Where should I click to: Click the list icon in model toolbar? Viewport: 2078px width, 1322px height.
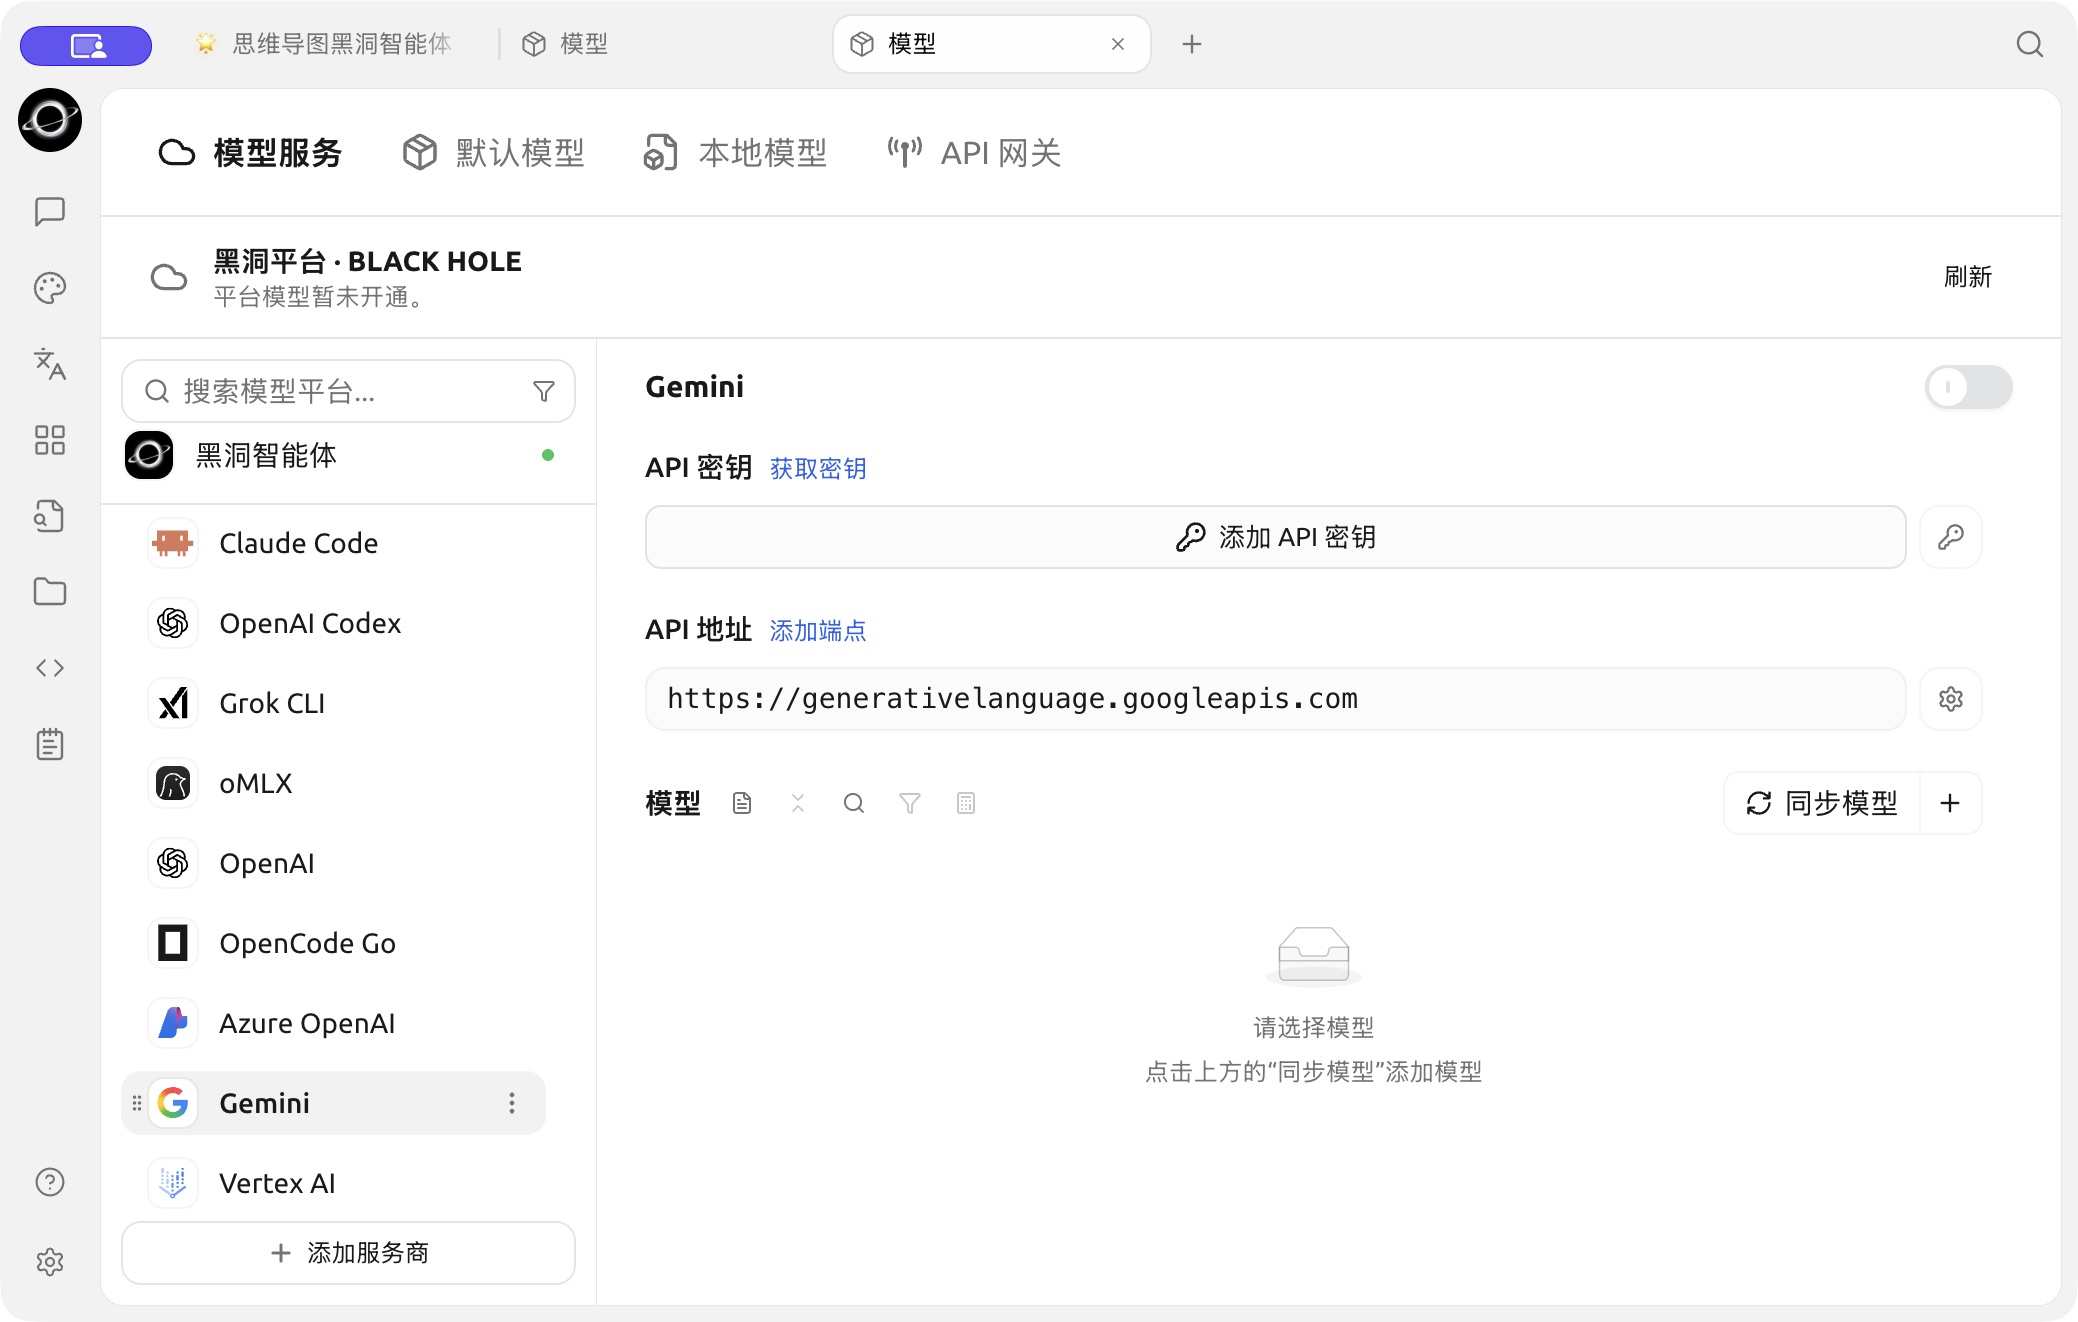coord(966,803)
